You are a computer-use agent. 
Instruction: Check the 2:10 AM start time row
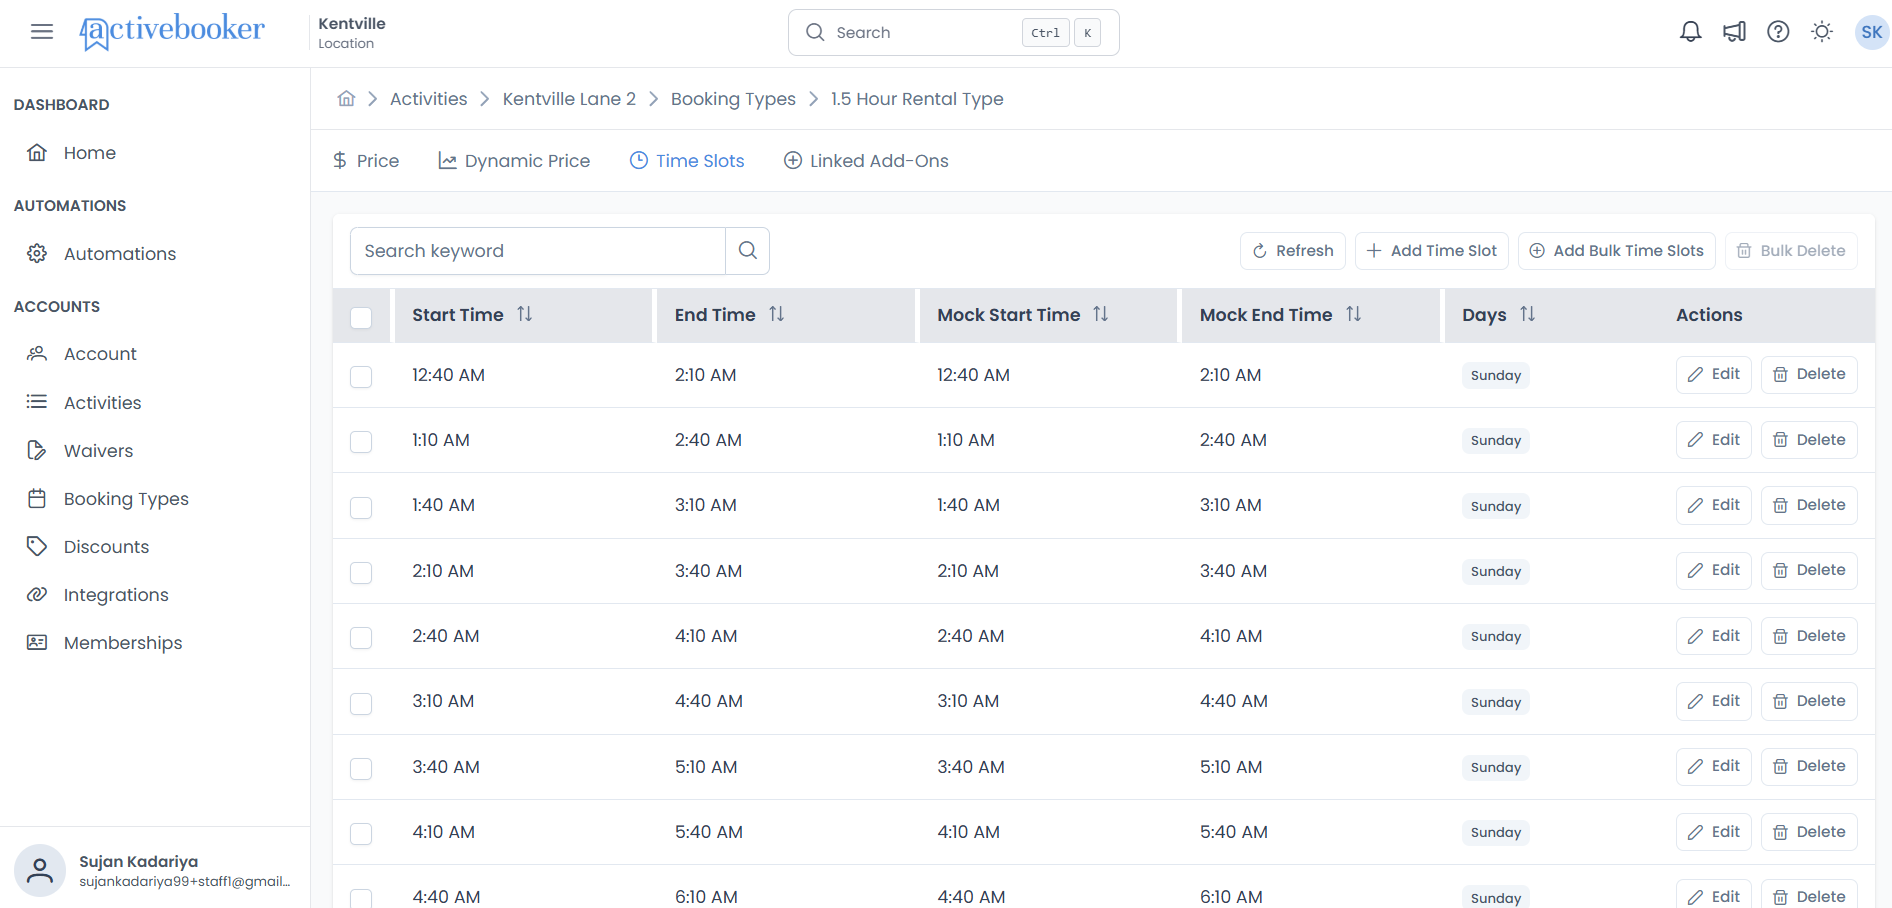361,572
